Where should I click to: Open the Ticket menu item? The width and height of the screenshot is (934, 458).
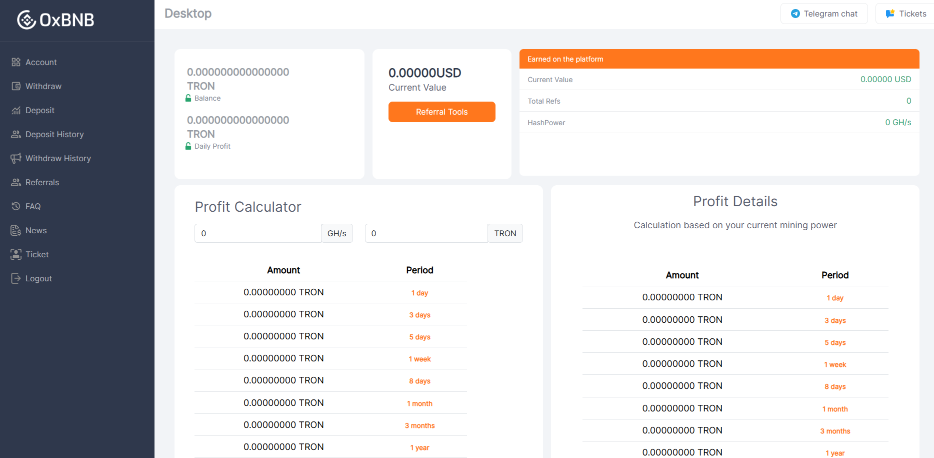(x=37, y=254)
